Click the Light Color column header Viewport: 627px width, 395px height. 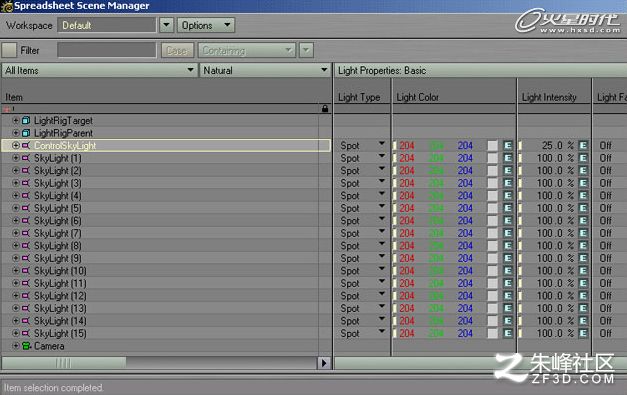tap(417, 97)
